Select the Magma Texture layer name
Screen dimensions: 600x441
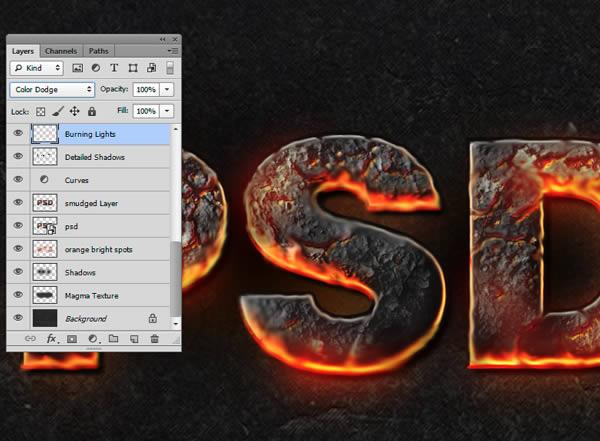point(92,296)
